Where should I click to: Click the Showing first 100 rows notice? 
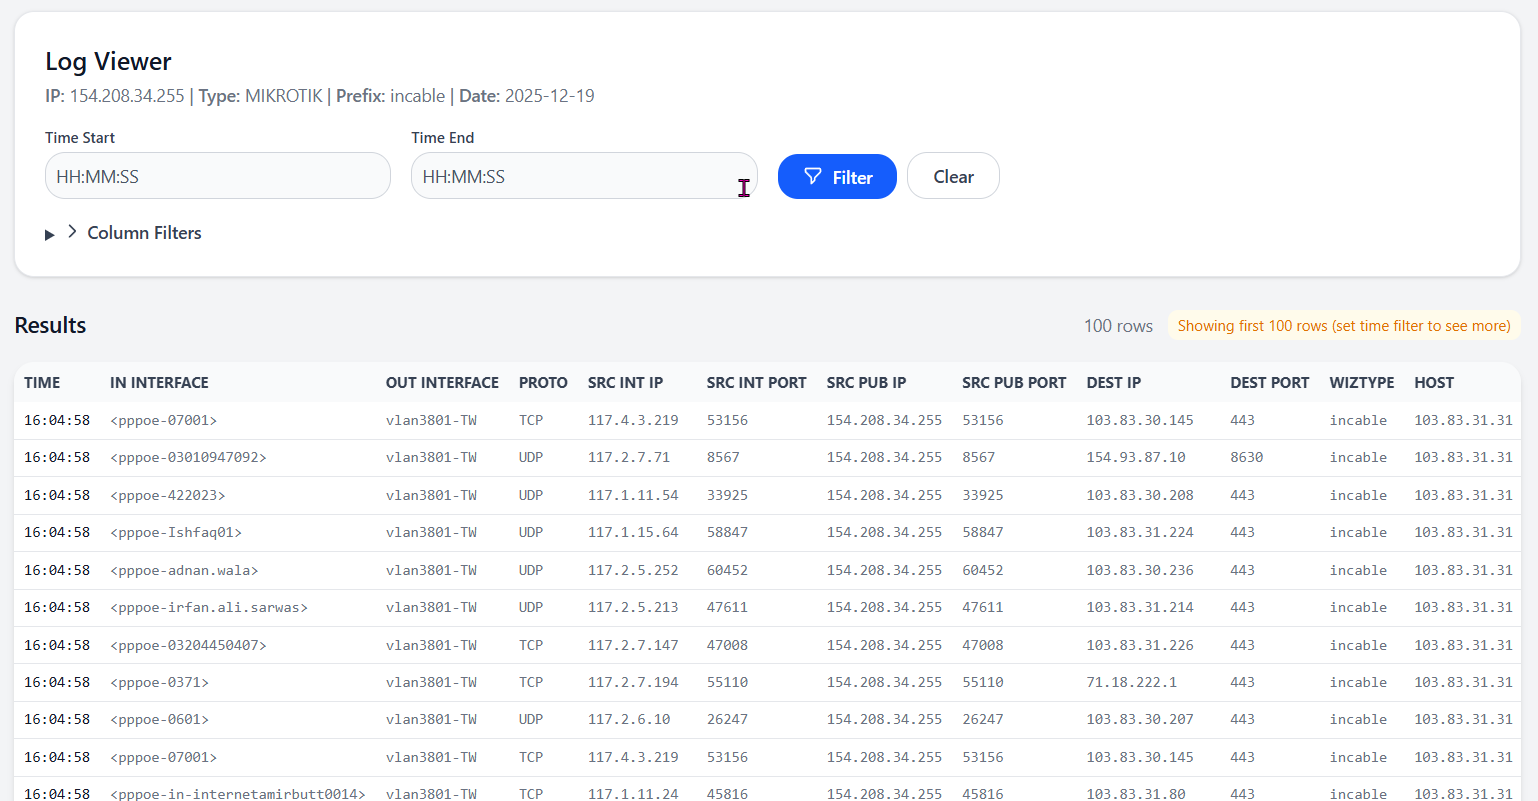click(1344, 326)
